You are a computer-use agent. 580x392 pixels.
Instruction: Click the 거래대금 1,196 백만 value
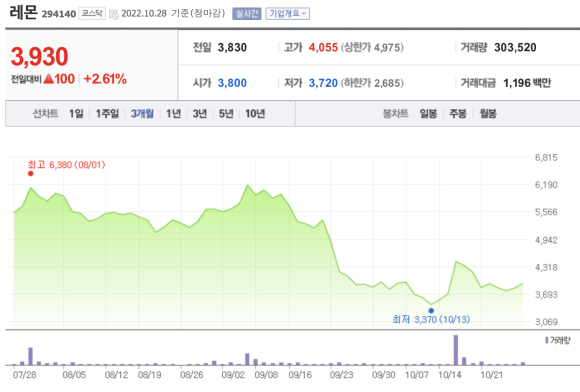527,83
